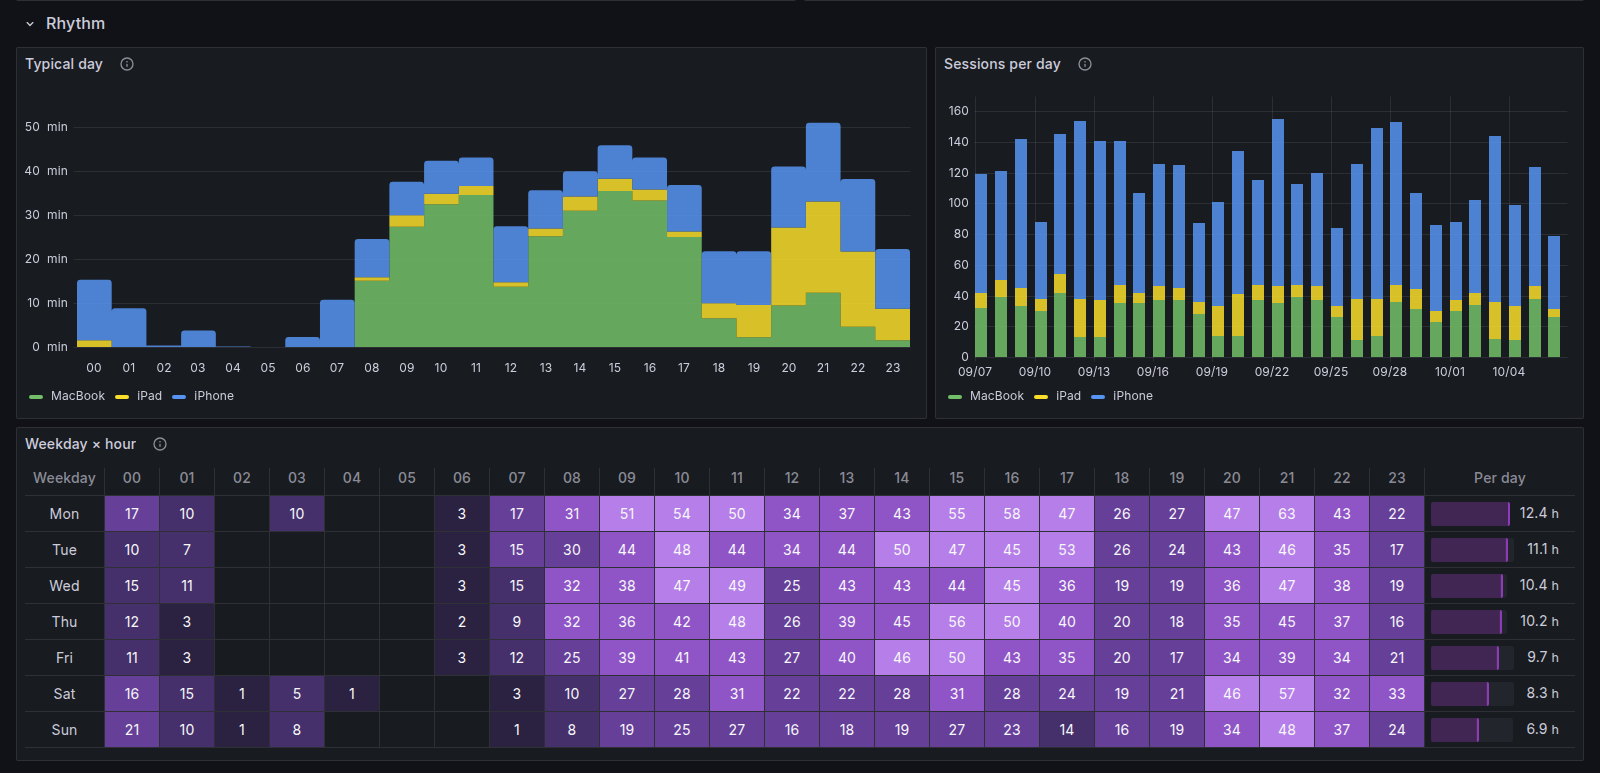Open the Weekday × hour info icon
The height and width of the screenshot is (773, 1600).
pyautogui.click(x=160, y=444)
